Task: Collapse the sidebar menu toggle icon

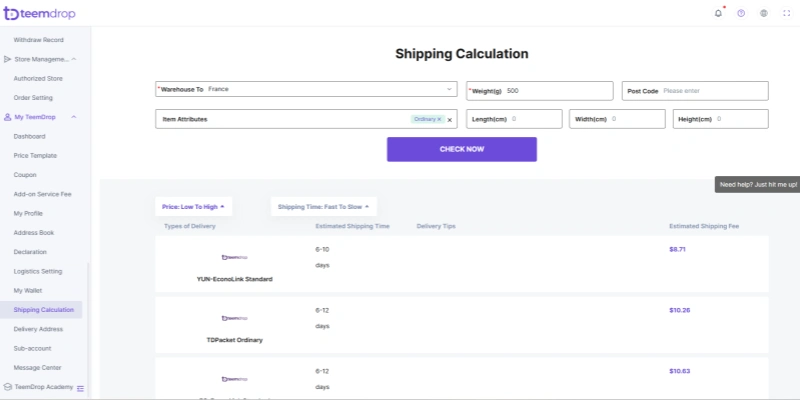Action: [80, 388]
